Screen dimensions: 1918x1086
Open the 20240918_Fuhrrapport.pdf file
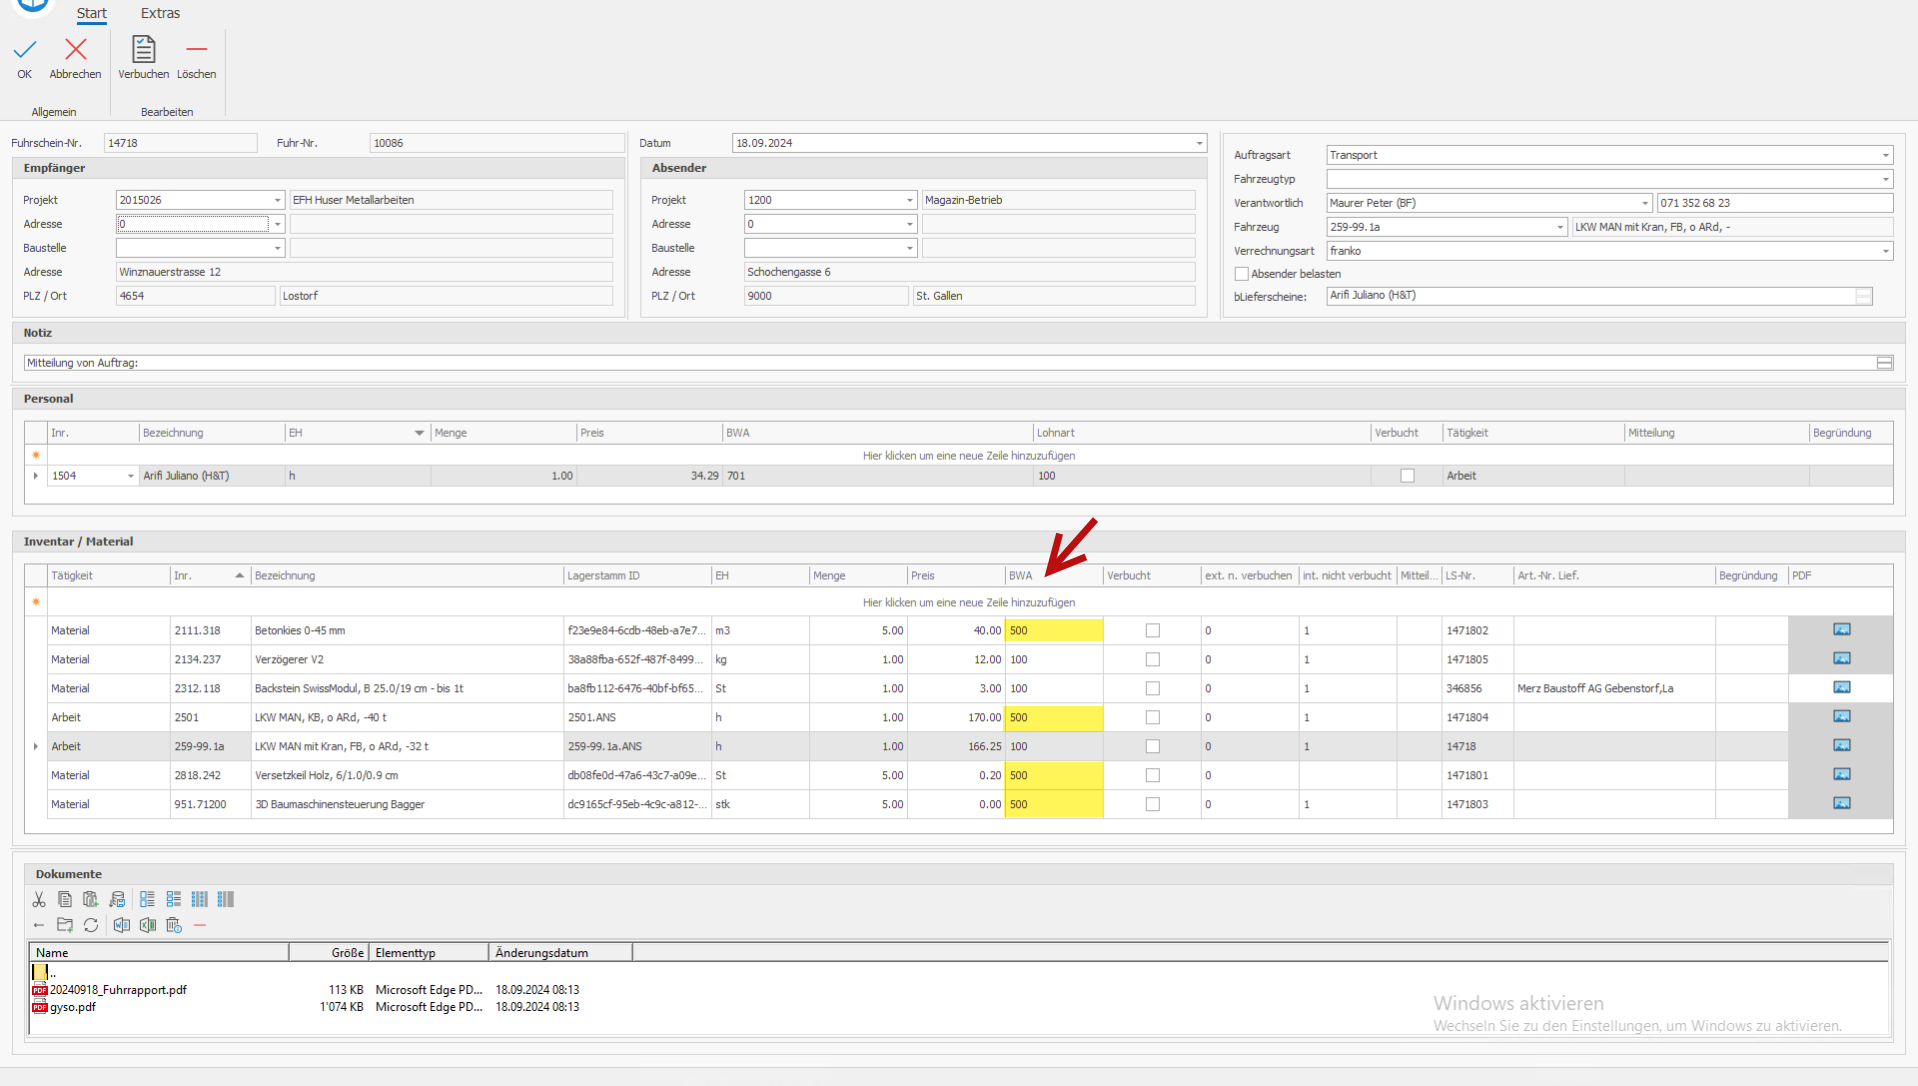[118, 990]
